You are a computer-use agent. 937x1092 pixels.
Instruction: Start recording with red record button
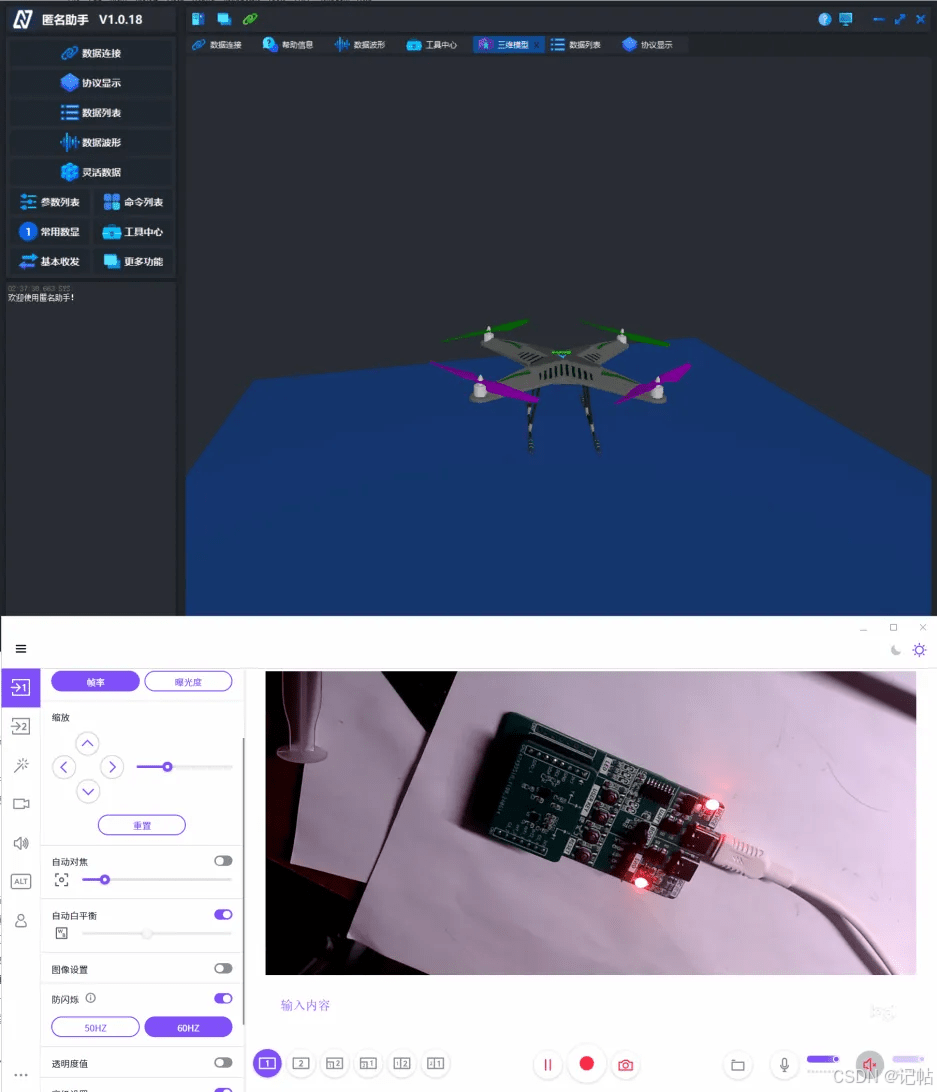tap(587, 1063)
